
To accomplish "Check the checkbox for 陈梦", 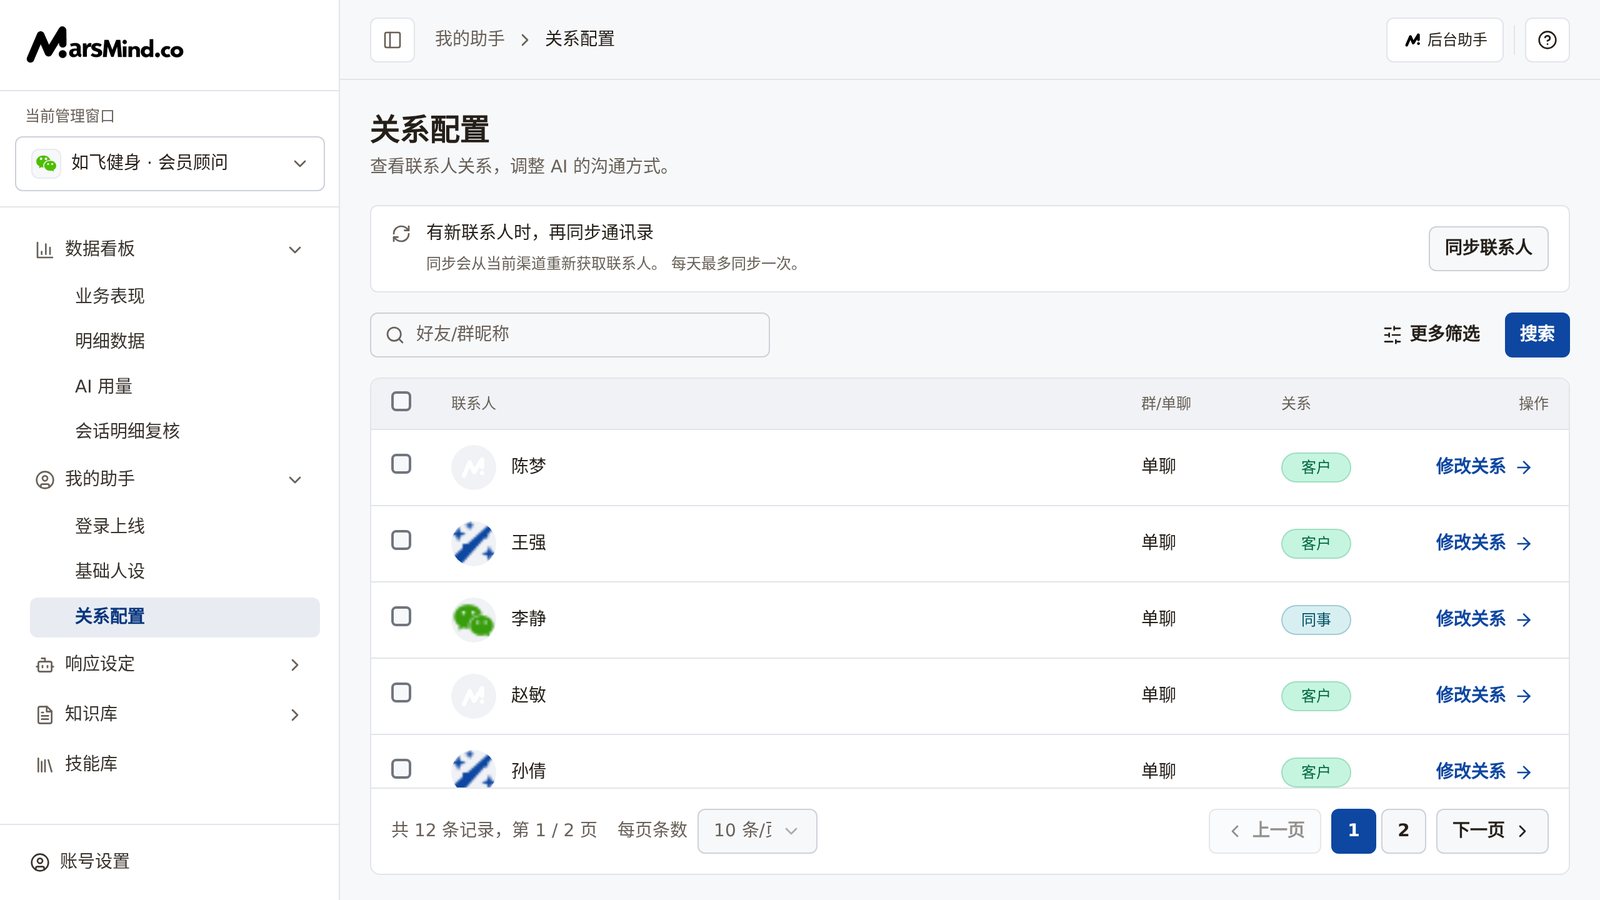I will (401, 464).
